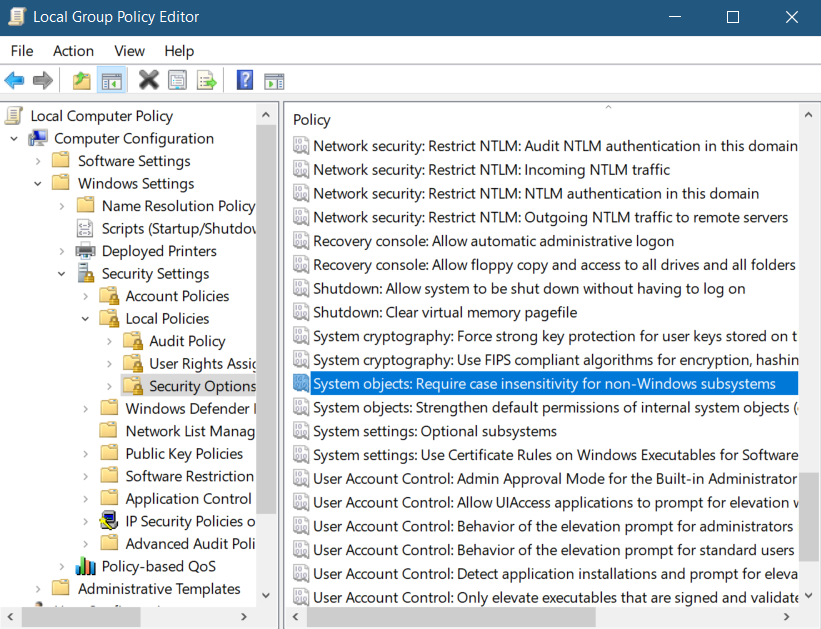The image size is (821, 629).
Task: Click the title bar app icon
Action: [17, 16]
